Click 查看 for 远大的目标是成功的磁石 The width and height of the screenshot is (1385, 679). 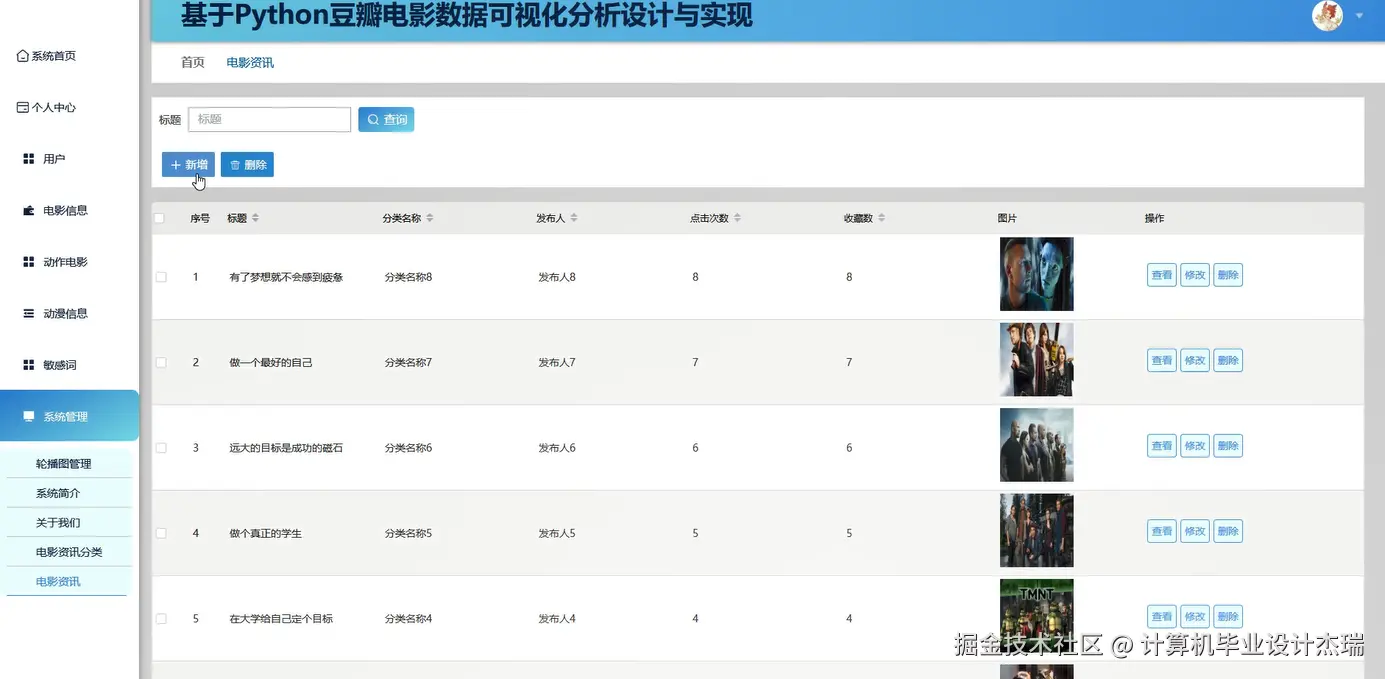[x=1161, y=446]
